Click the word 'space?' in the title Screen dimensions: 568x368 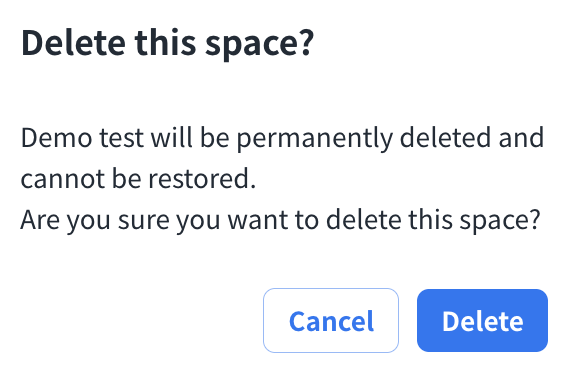pyautogui.click(x=259, y=45)
